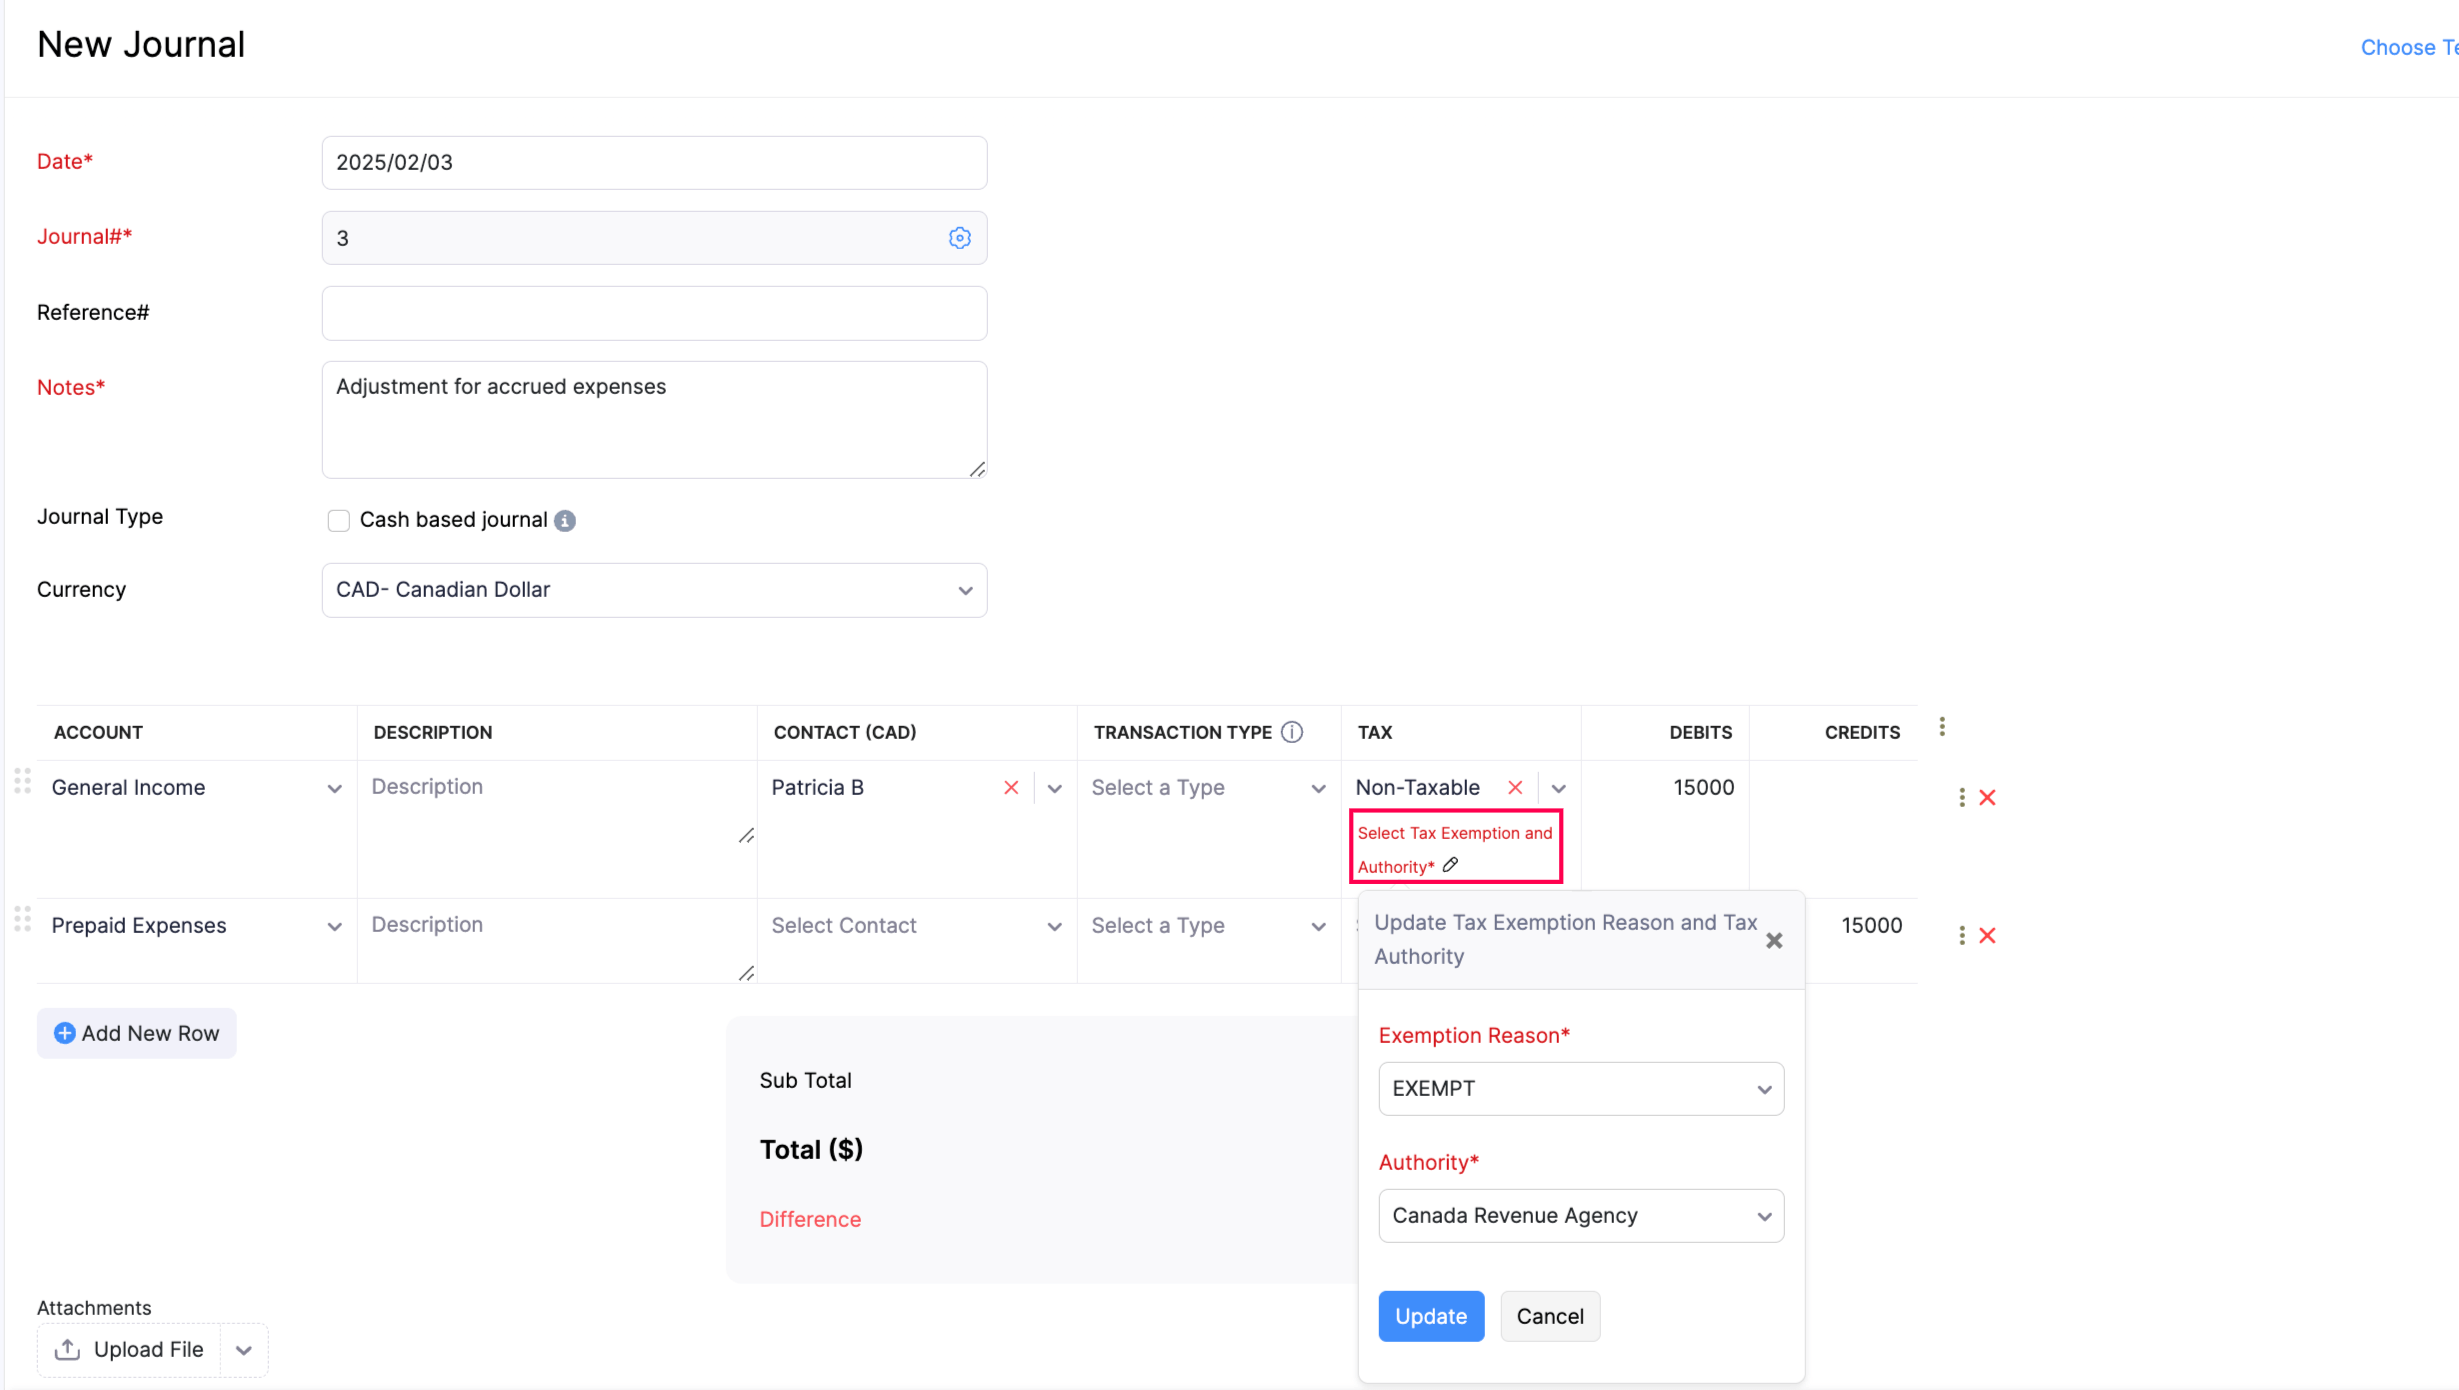This screenshot has width=2459, height=1390.
Task: Click the remove contact X icon for Patricia B
Action: (1010, 787)
